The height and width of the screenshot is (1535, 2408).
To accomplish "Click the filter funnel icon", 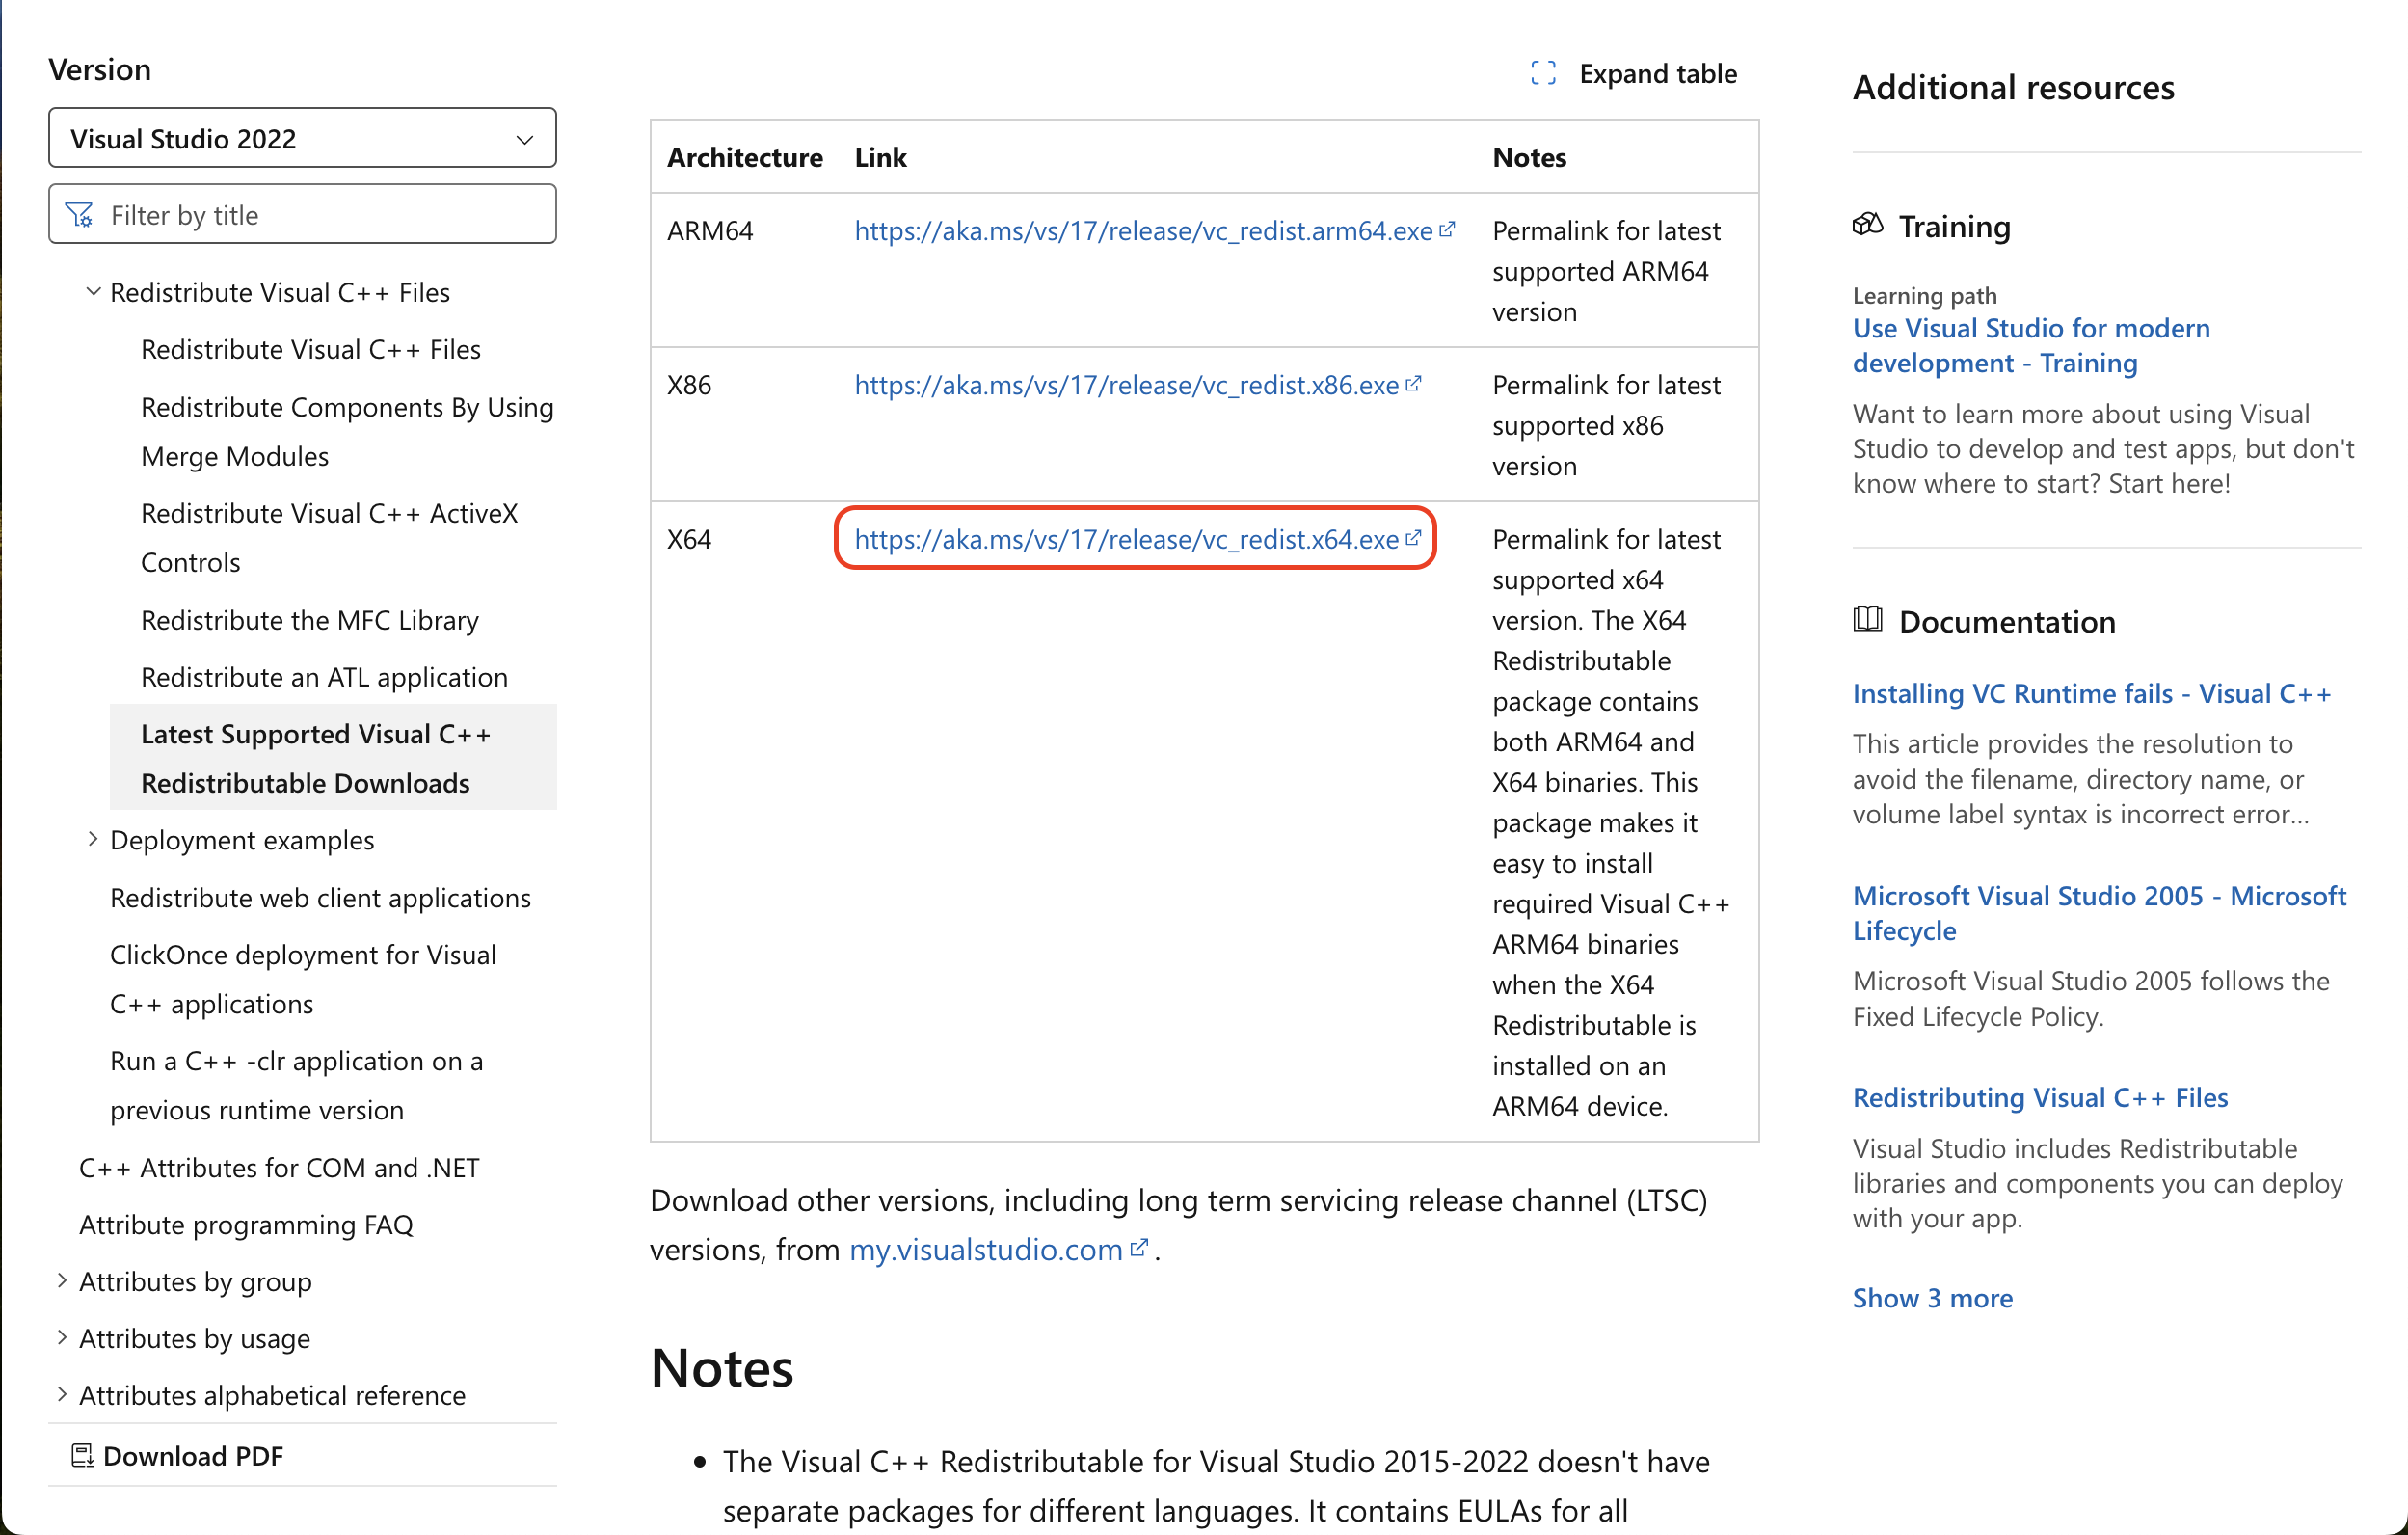I will [79, 215].
